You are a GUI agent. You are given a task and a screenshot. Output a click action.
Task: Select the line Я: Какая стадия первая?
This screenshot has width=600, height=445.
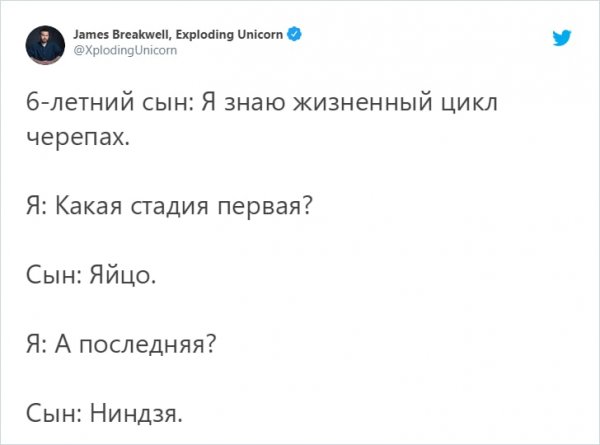pos(165,207)
